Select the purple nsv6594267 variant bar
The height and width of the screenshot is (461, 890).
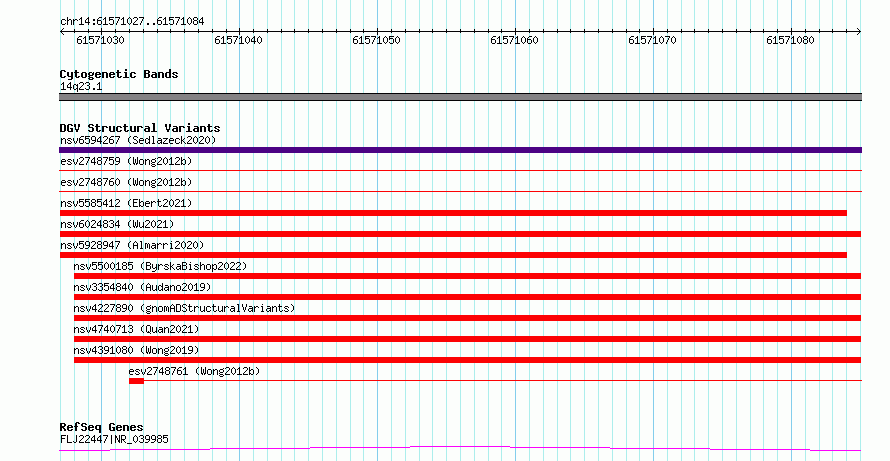tap(460, 150)
